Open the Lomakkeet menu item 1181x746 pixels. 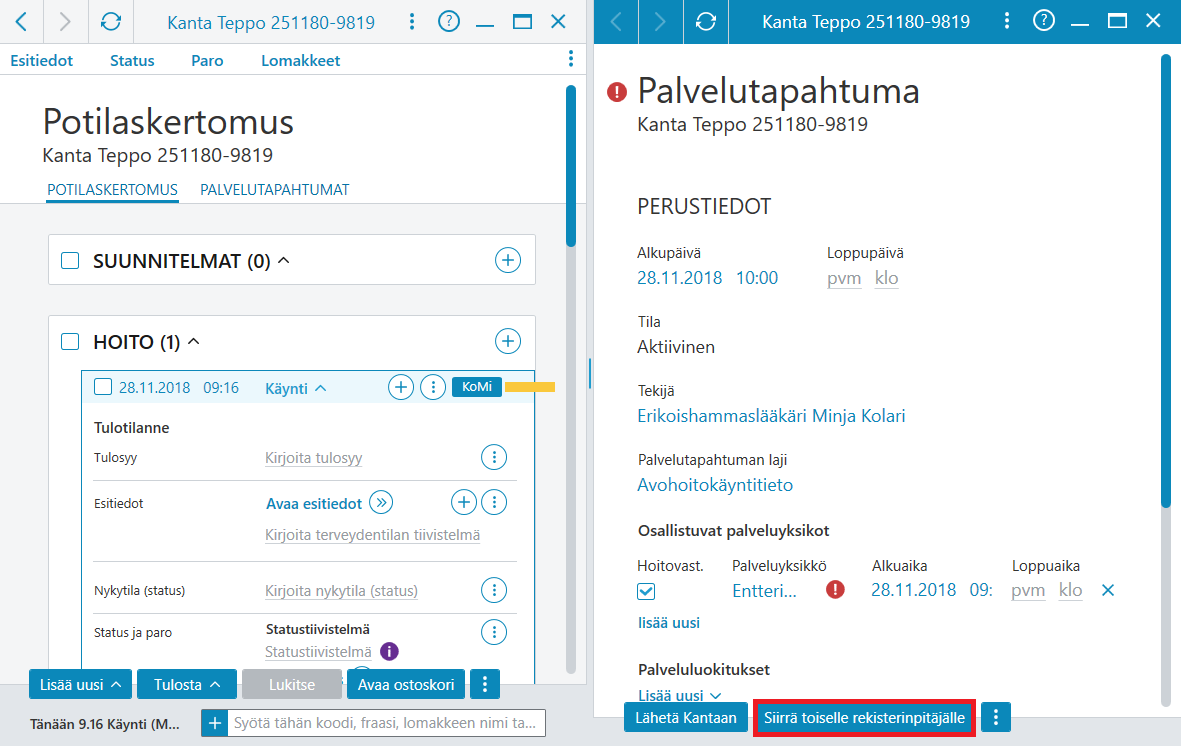point(301,60)
